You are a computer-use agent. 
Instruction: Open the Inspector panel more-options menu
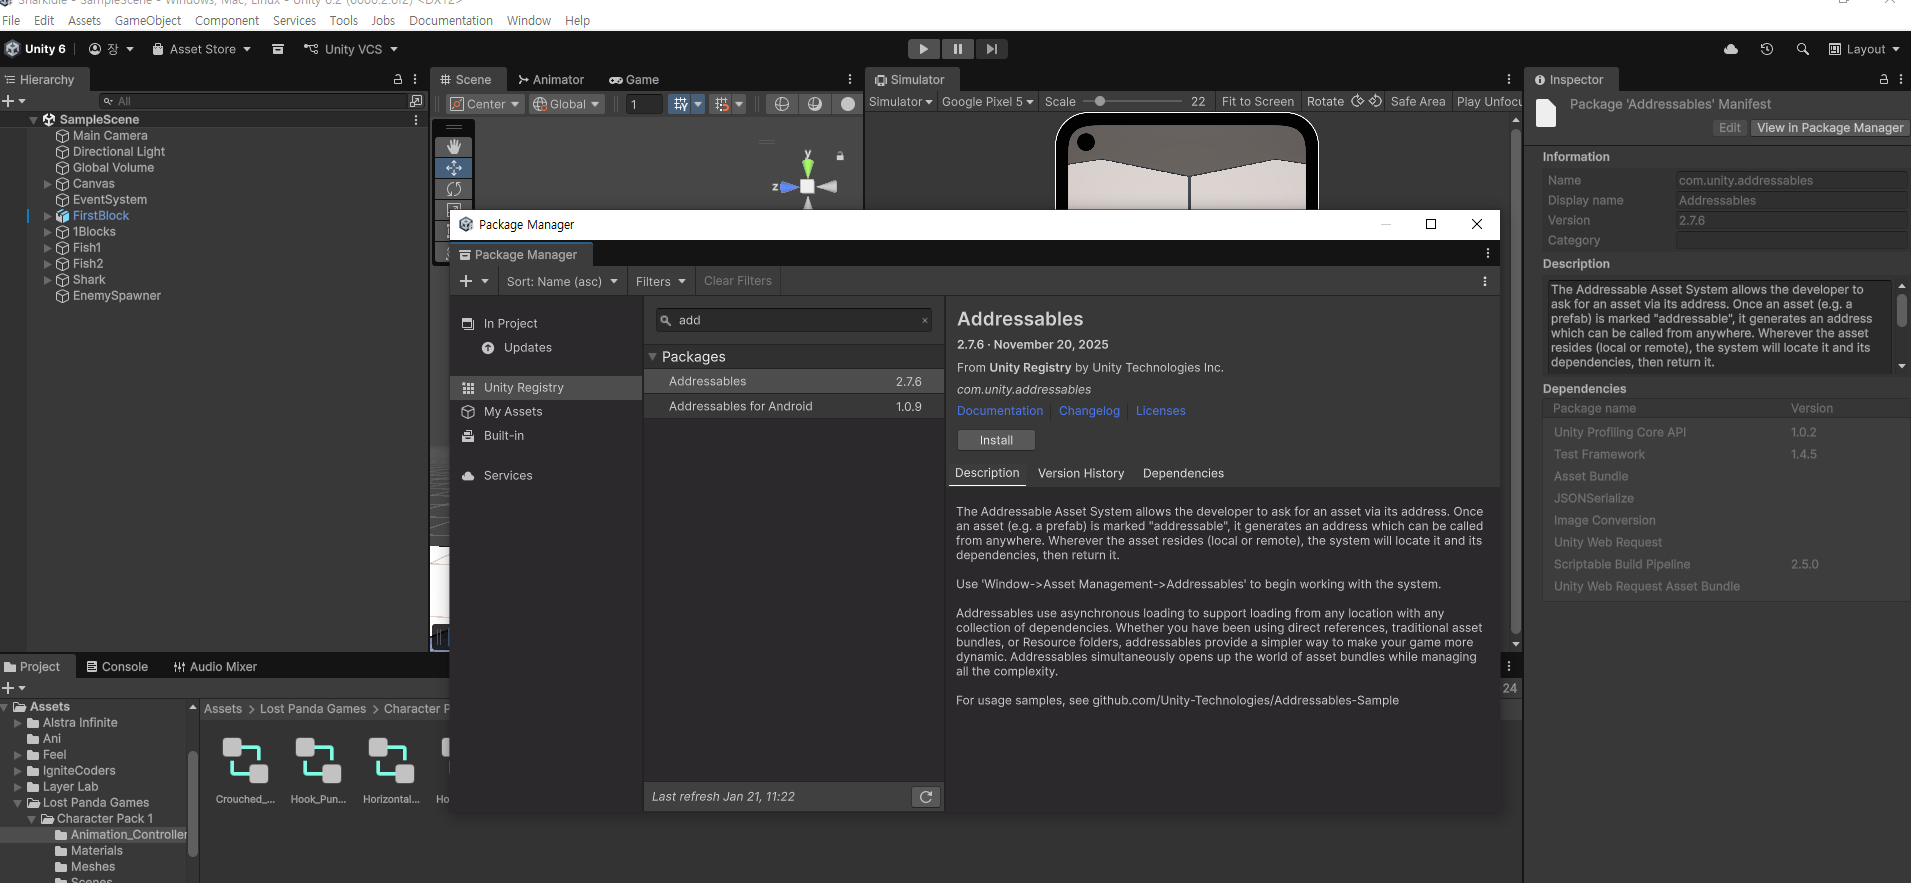1901,80
